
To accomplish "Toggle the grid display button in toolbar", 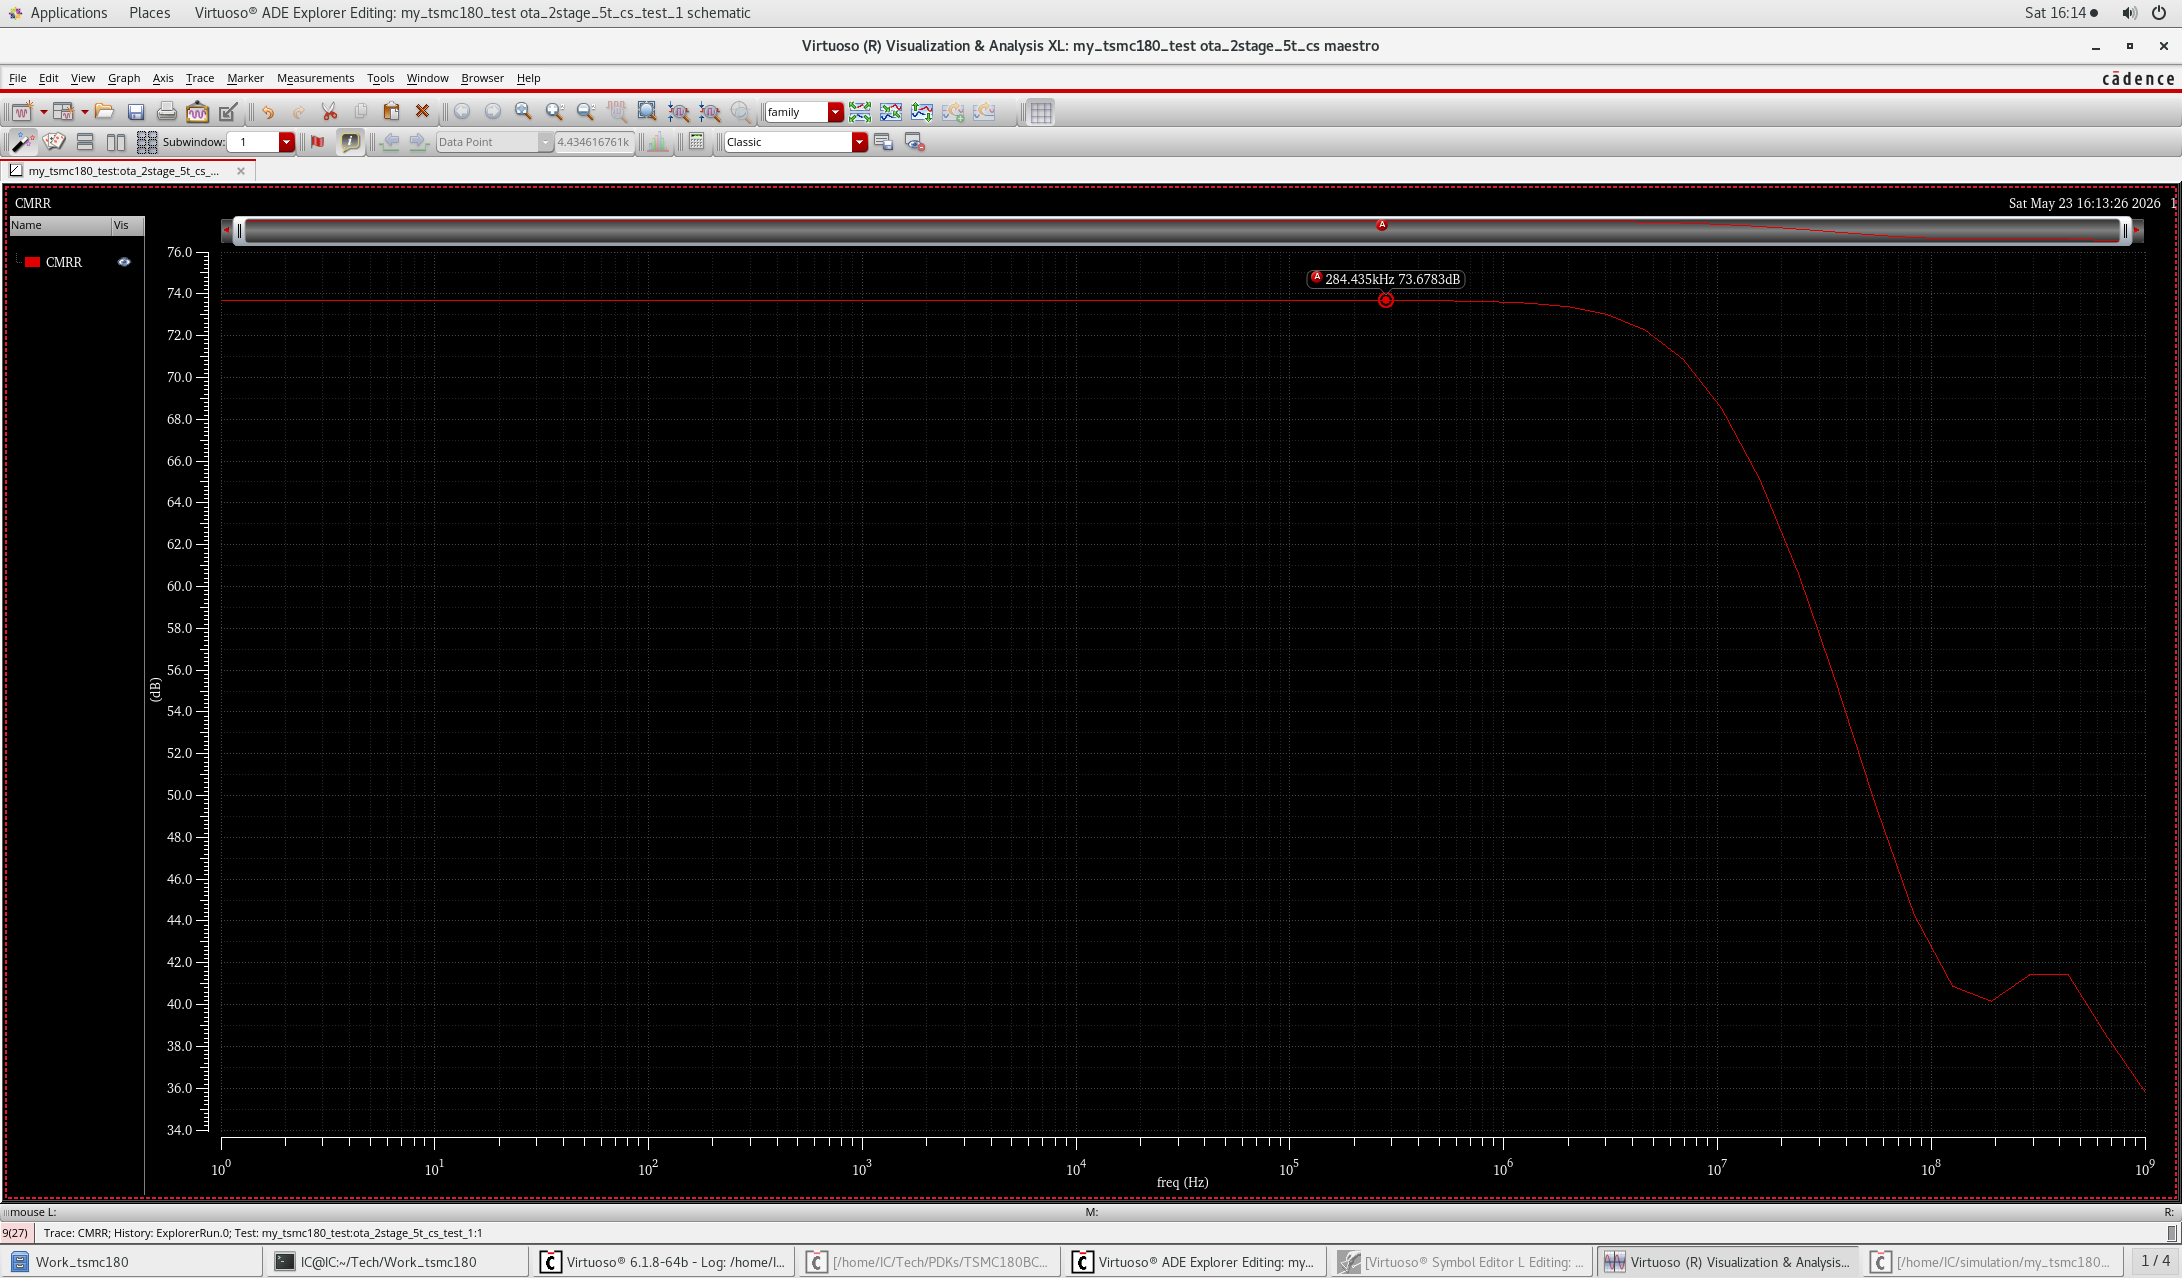I will tap(1041, 112).
